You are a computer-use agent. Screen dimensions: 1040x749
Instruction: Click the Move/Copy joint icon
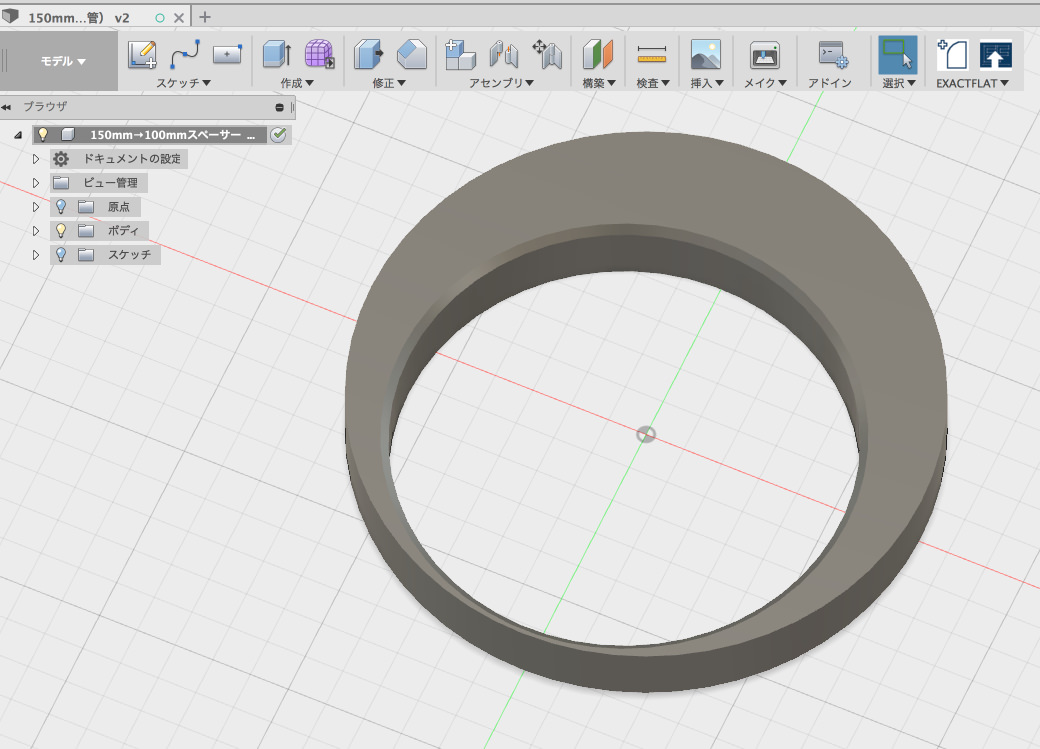pos(547,54)
